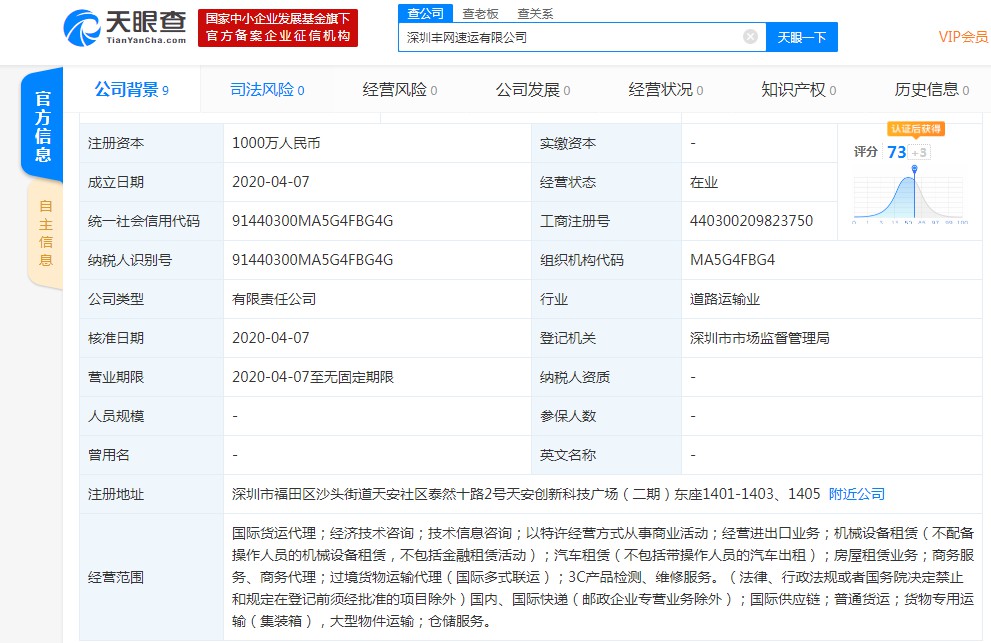The width and height of the screenshot is (991, 643).
Task: Select the 查老板 search tab
Action: tap(480, 13)
